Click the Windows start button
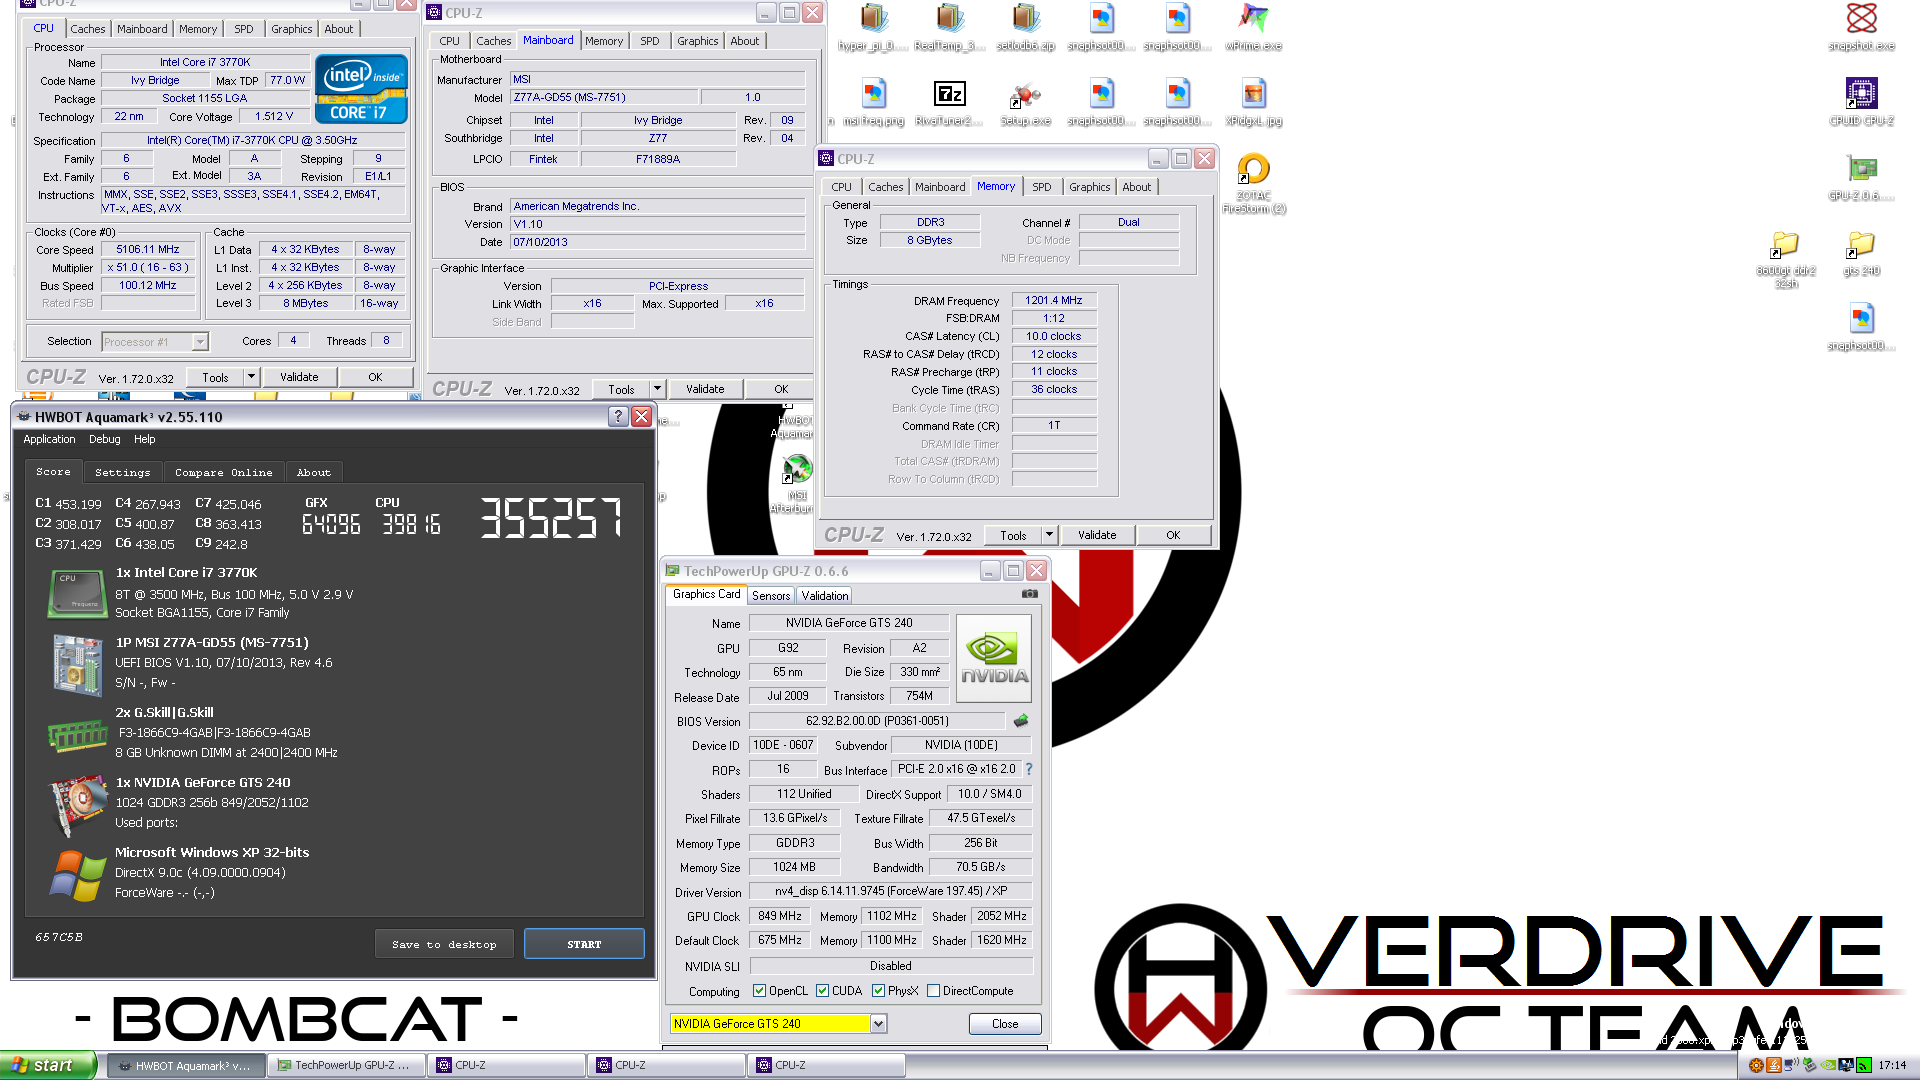 coord(48,1065)
